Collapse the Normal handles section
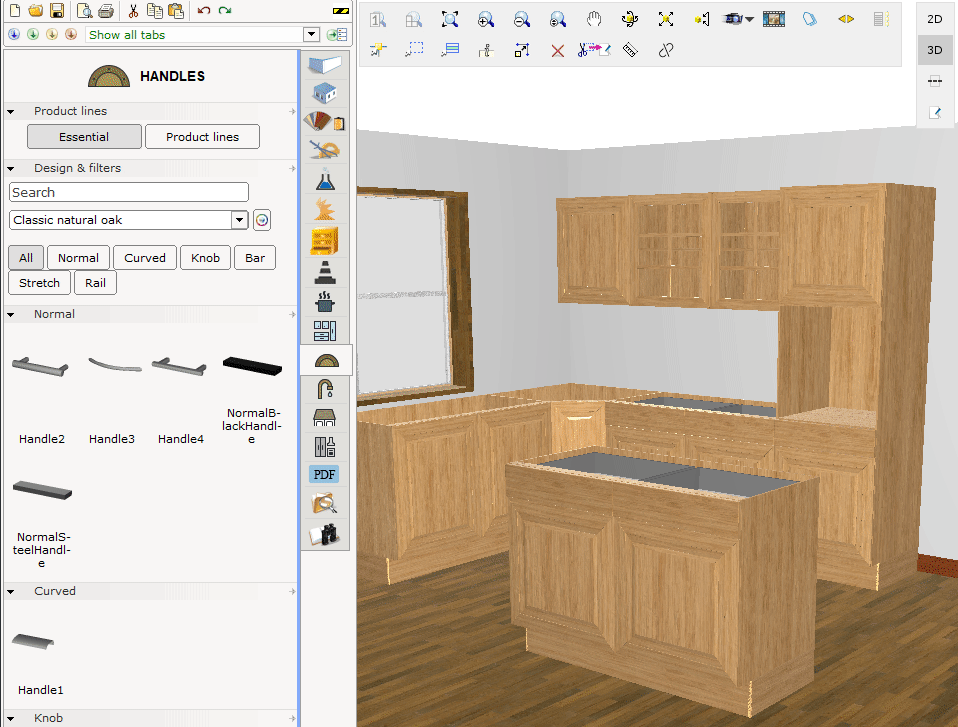The image size is (958, 727). pos(11,315)
